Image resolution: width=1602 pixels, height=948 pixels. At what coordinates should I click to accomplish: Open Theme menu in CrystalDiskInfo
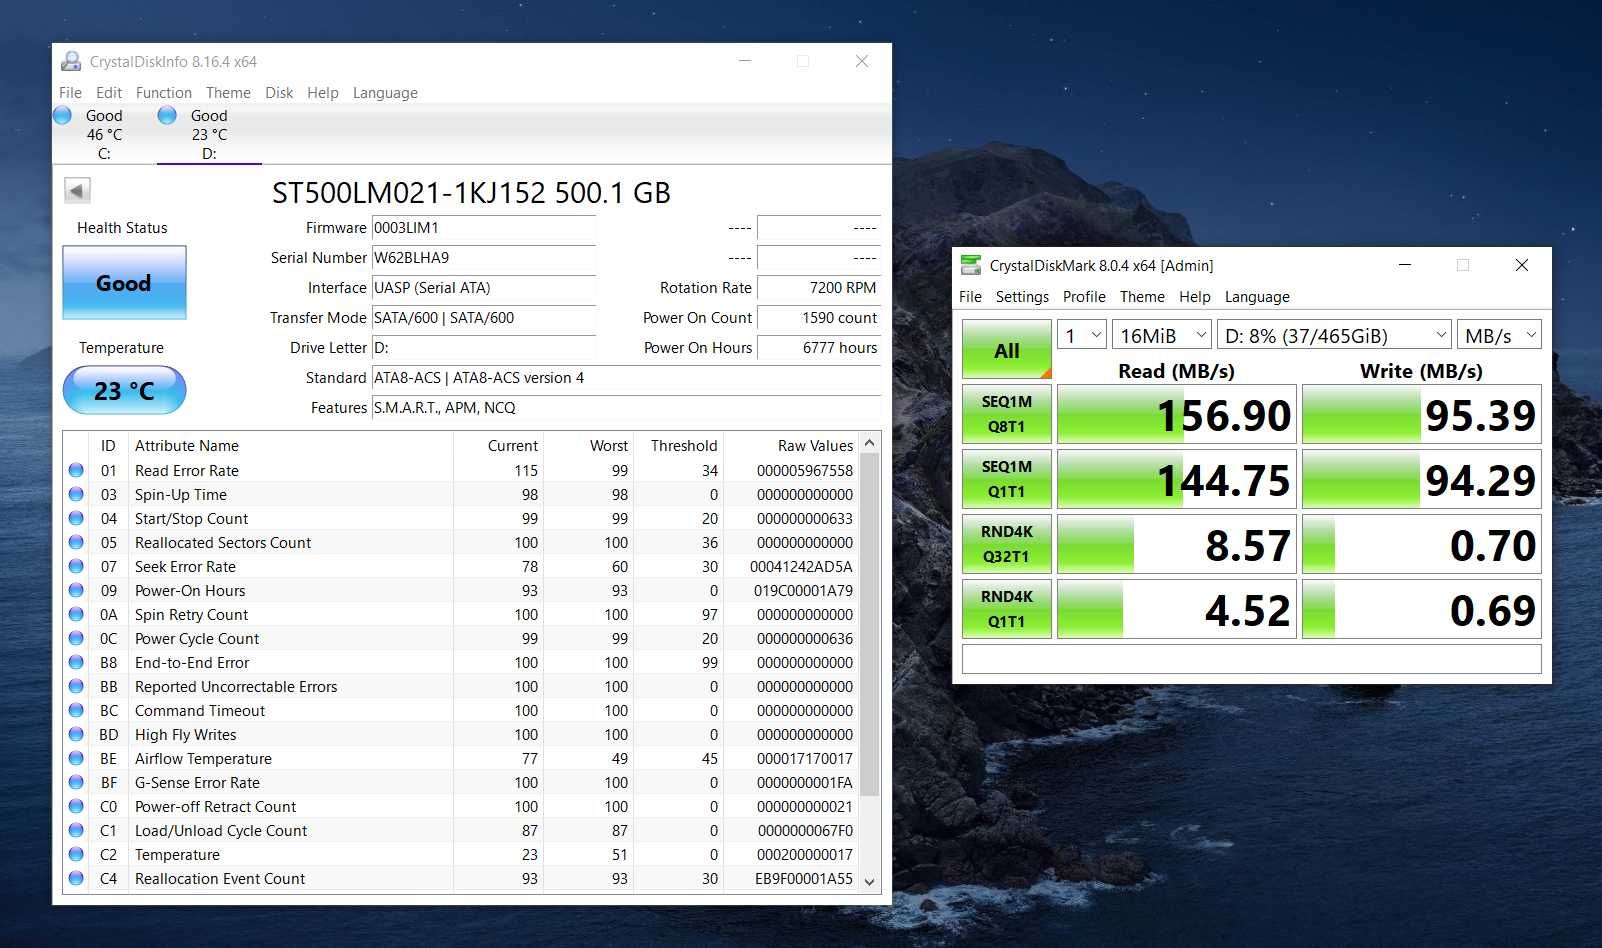pyautogui.click(x=228, y=92)
